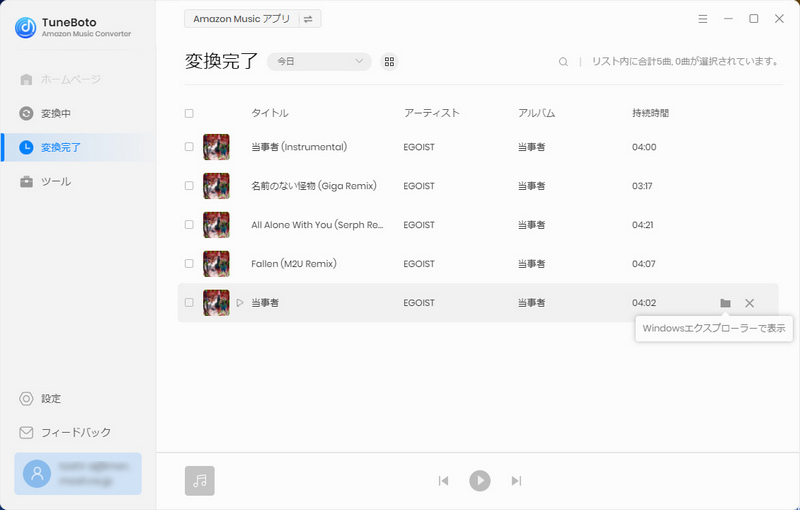
Task: Click the ツール briefcase icon
Action: coord(26,182)
